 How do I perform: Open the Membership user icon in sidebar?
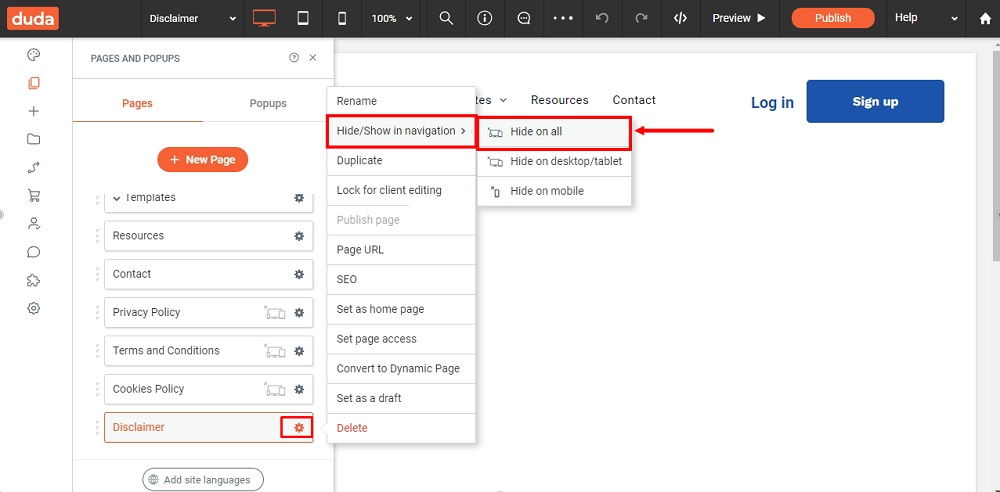tap(34, 223)
